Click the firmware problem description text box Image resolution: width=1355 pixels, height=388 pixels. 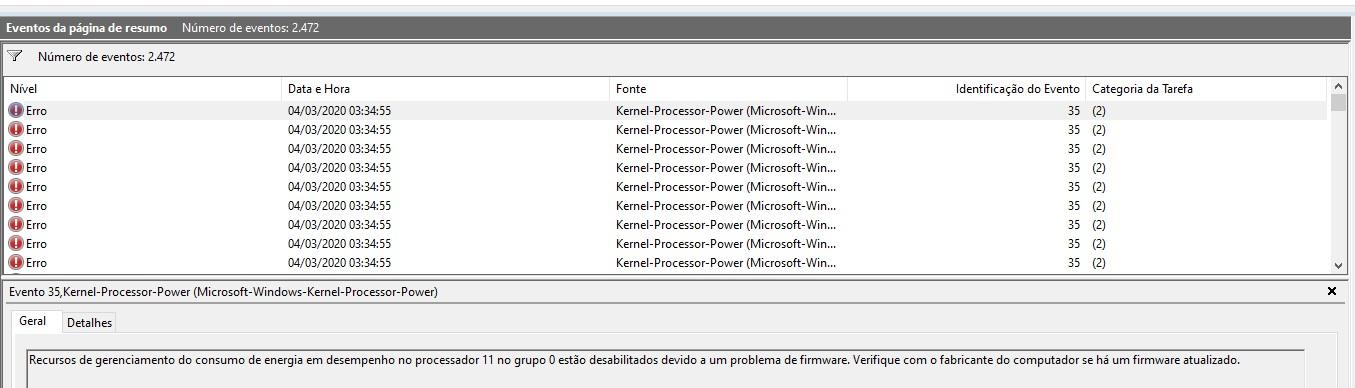[x=666, y=368]
